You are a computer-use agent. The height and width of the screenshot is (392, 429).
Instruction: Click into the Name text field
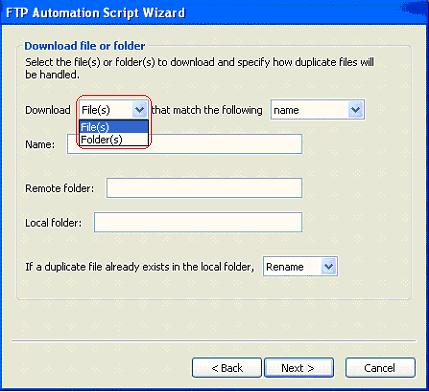click(185, 144)
